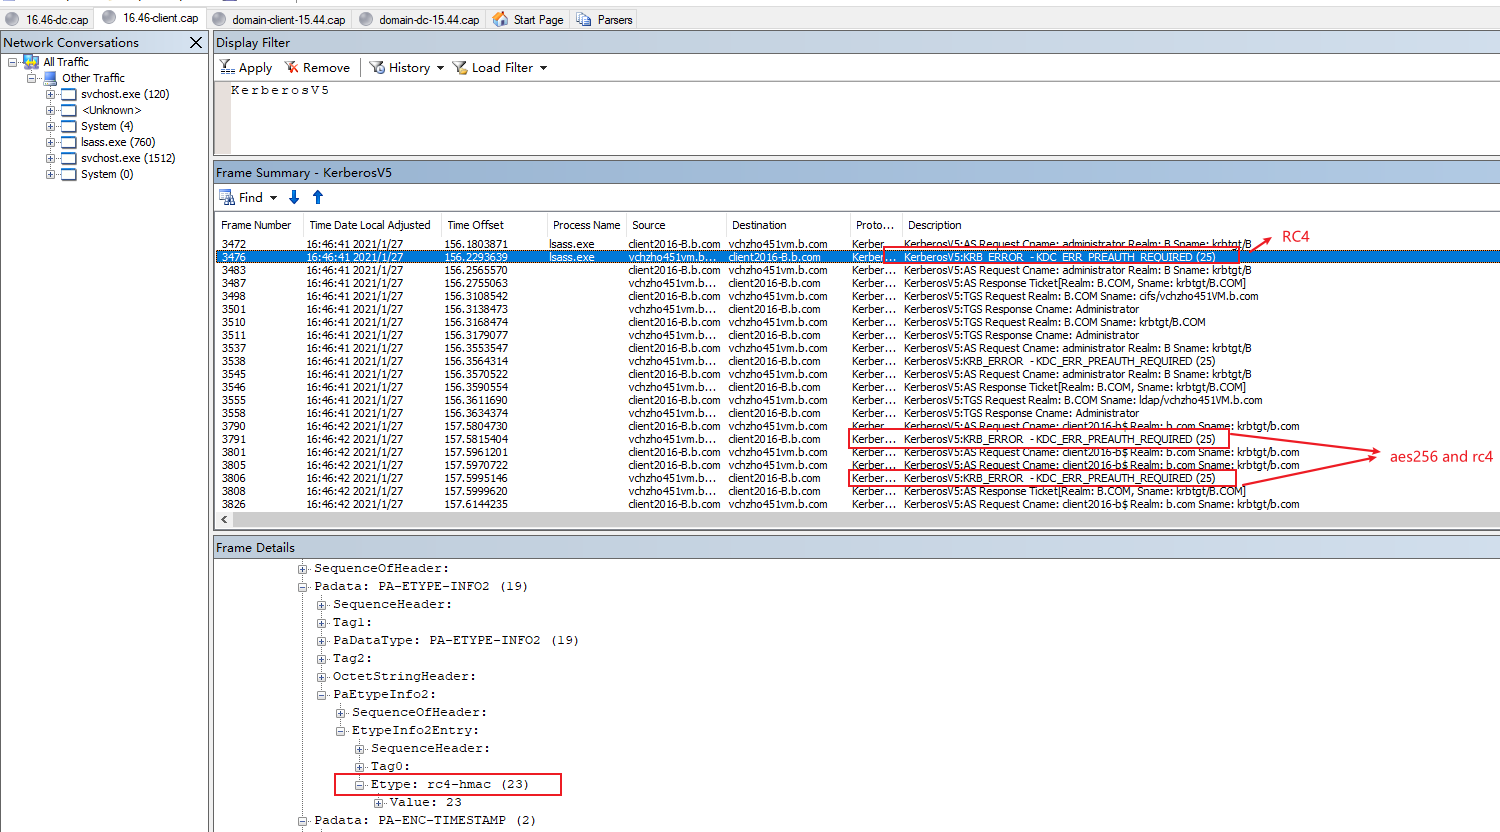Expand the SequenceHeader node under PA-ETYPE-INFO2
1500x832 pixels.
click(x=321, y=605)
